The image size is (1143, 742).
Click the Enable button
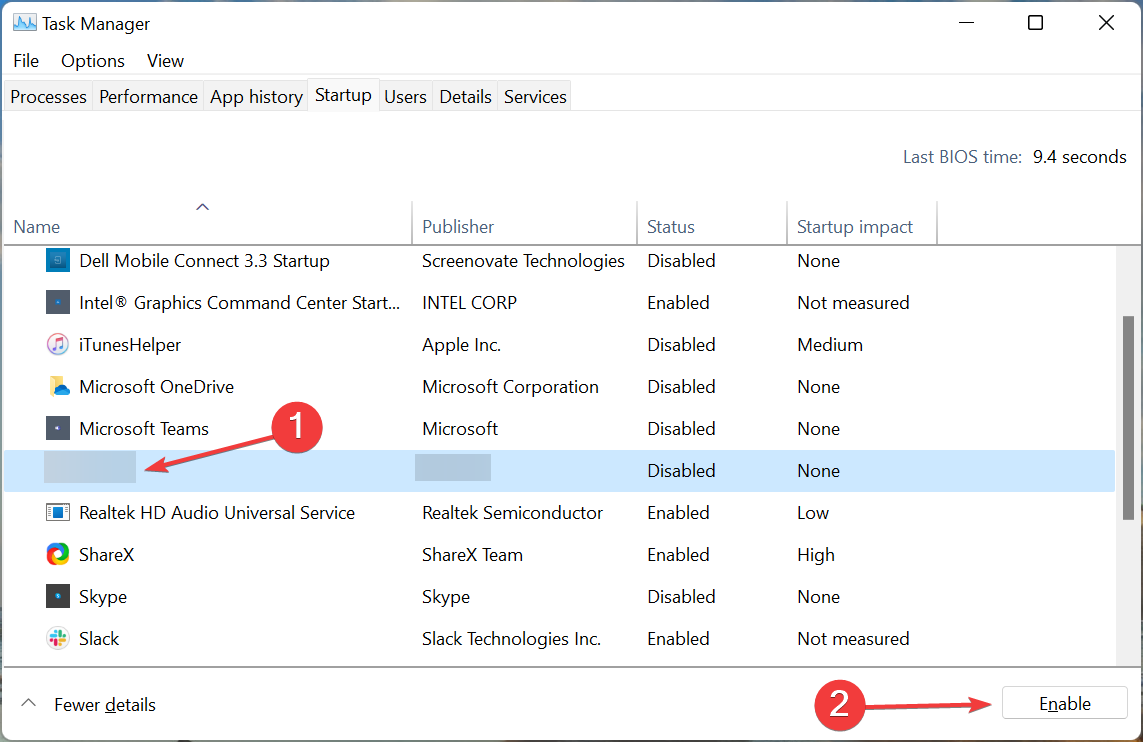(x=1064, y=703)
